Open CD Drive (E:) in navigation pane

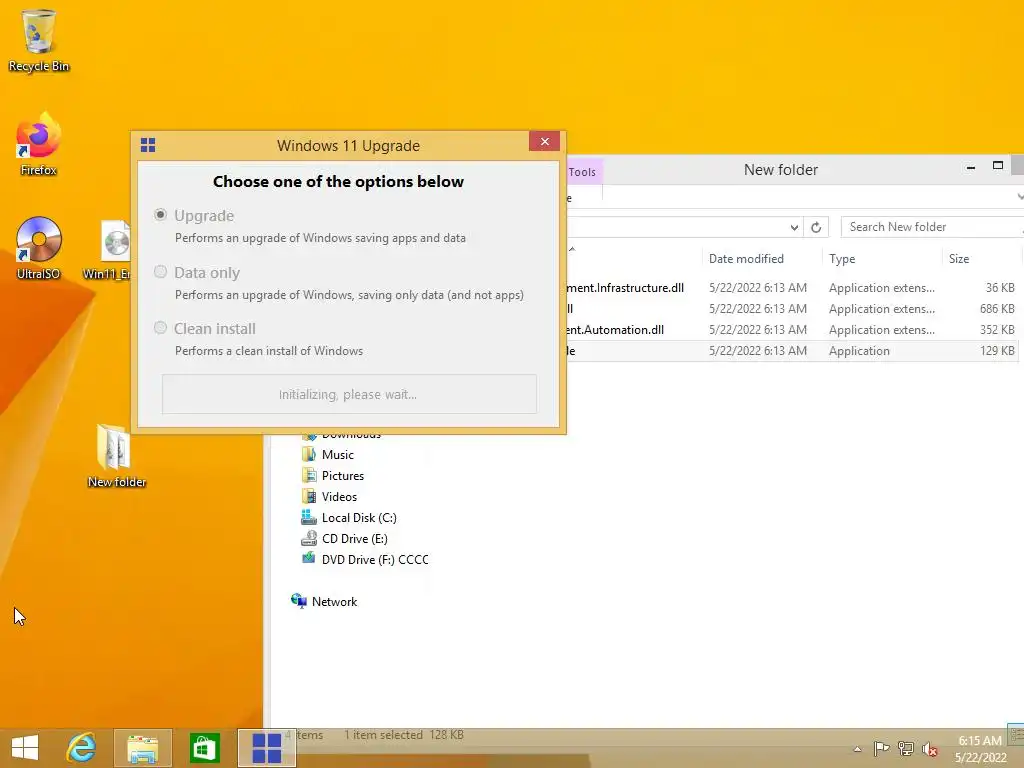tap(355, 538)
